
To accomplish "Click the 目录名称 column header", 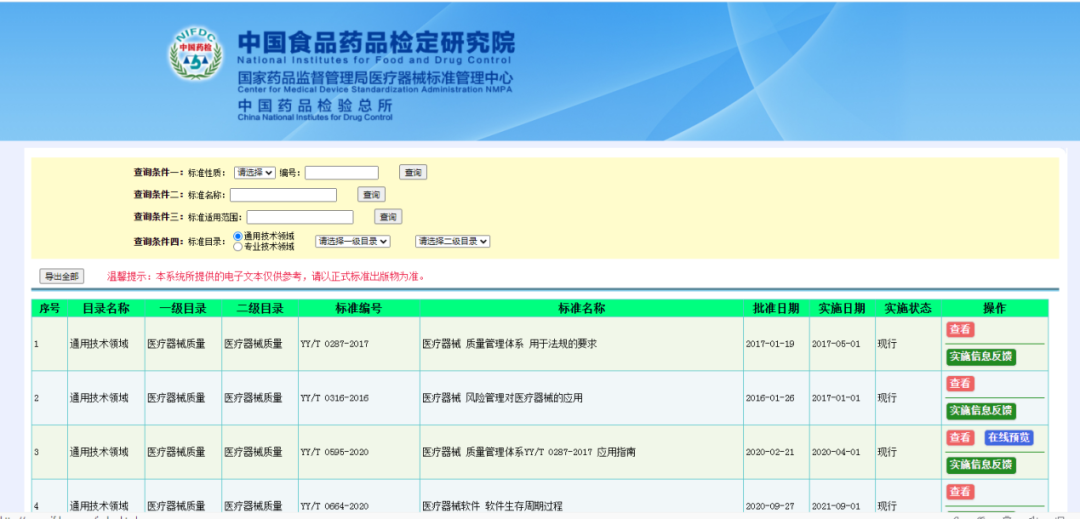I will 105,308.
